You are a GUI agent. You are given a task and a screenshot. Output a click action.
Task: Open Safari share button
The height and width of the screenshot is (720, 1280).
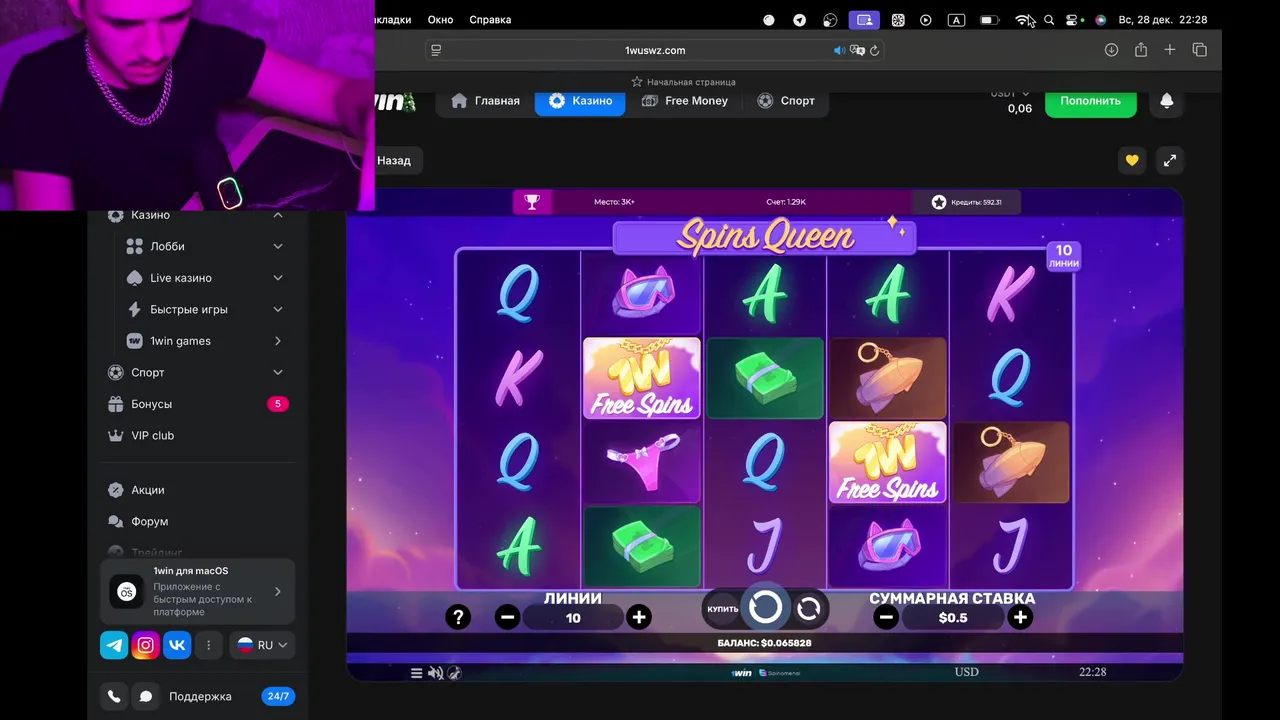pyautogui.click(x=1141, y=50)
